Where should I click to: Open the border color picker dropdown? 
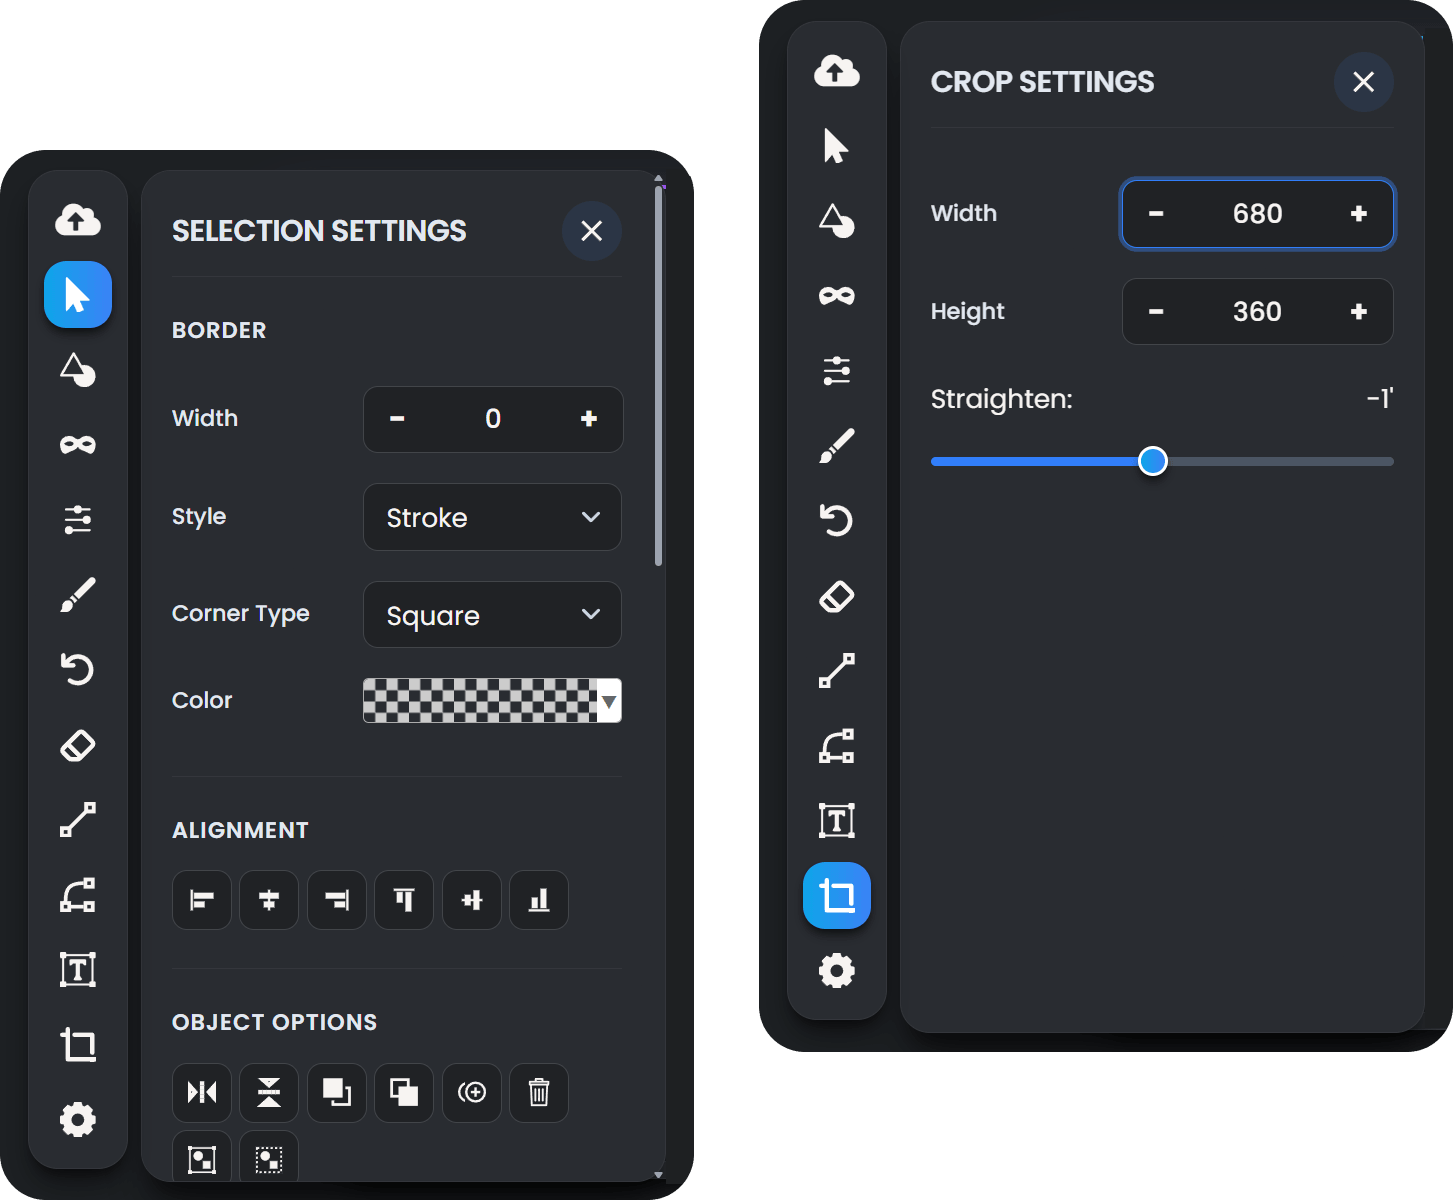[x=609, y=701]
